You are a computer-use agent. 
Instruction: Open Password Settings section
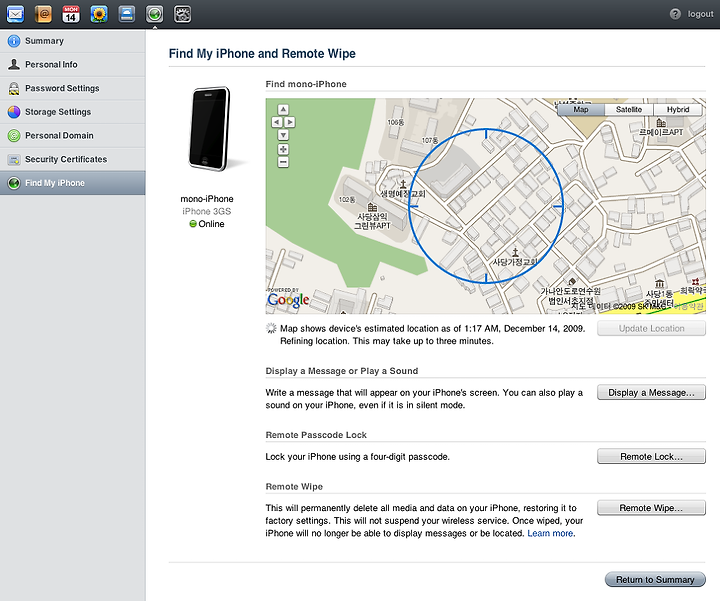click(x=73, y=88)
